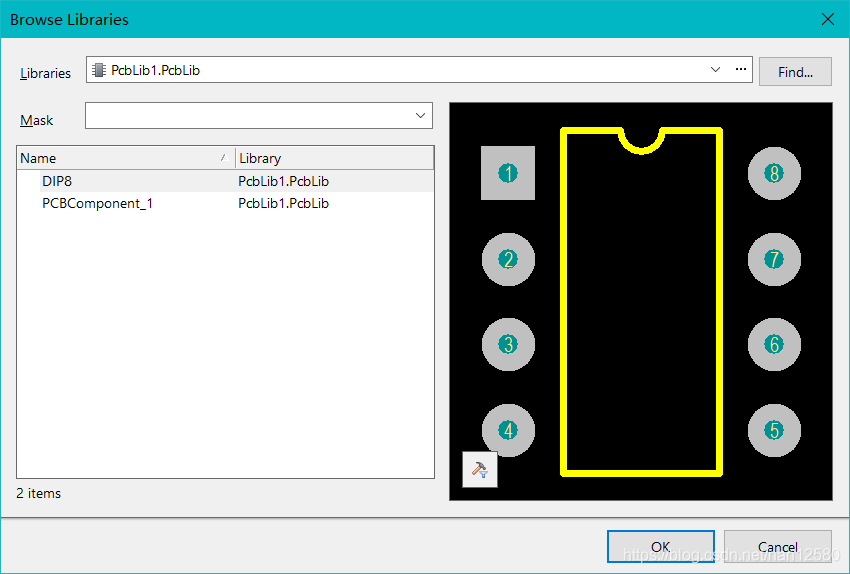Click round pad 6 in the preview

click(774, 344)
